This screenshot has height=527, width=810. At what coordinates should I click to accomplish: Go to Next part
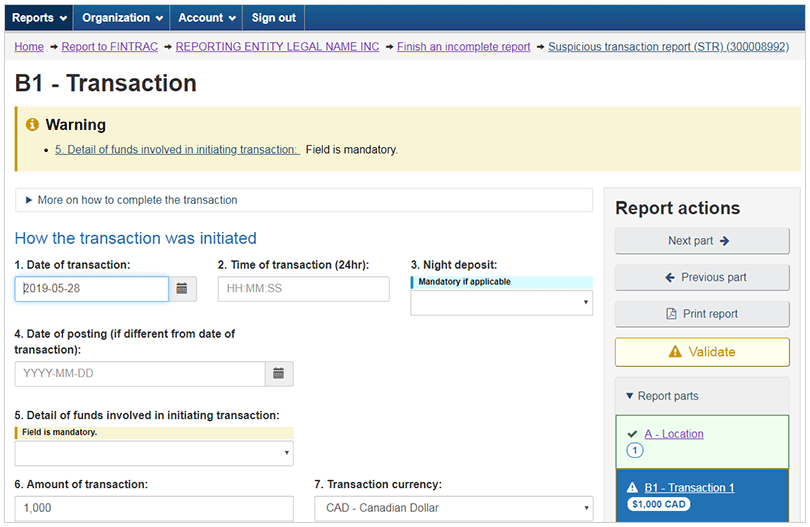click(x=702, y=241)
